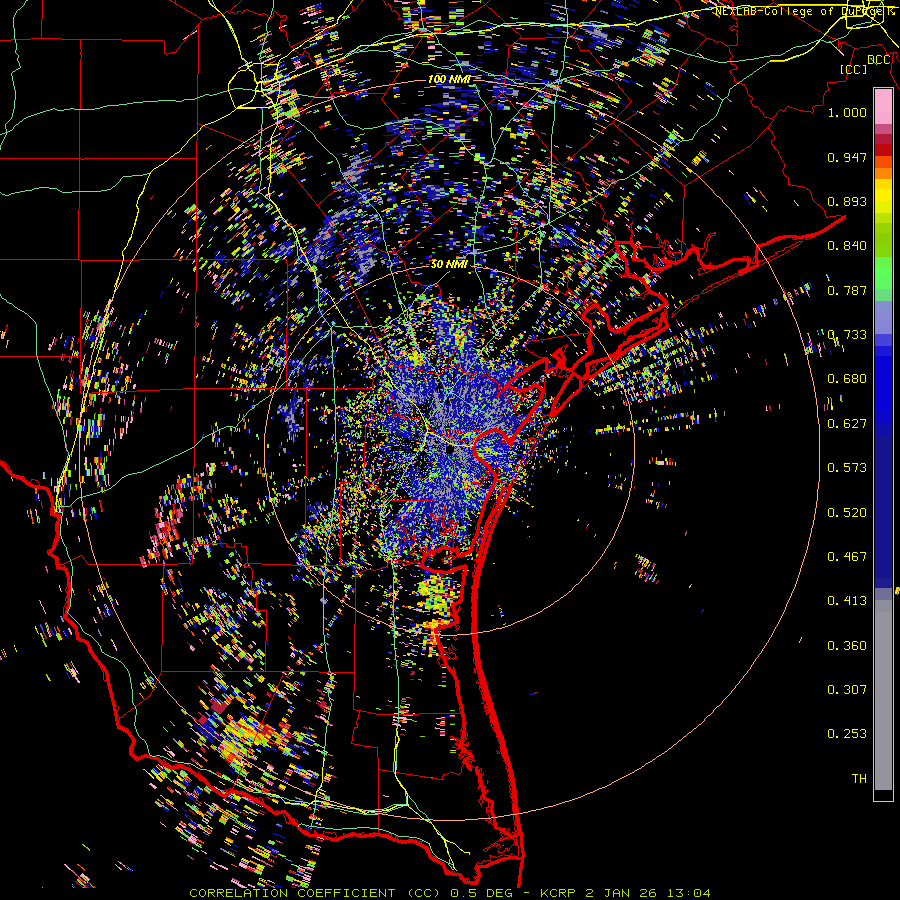Image resolution: width=900 pixels, height=900 pixels.
Task: Click the 50 NMI range ring label
Action: [x=449, y=264]
